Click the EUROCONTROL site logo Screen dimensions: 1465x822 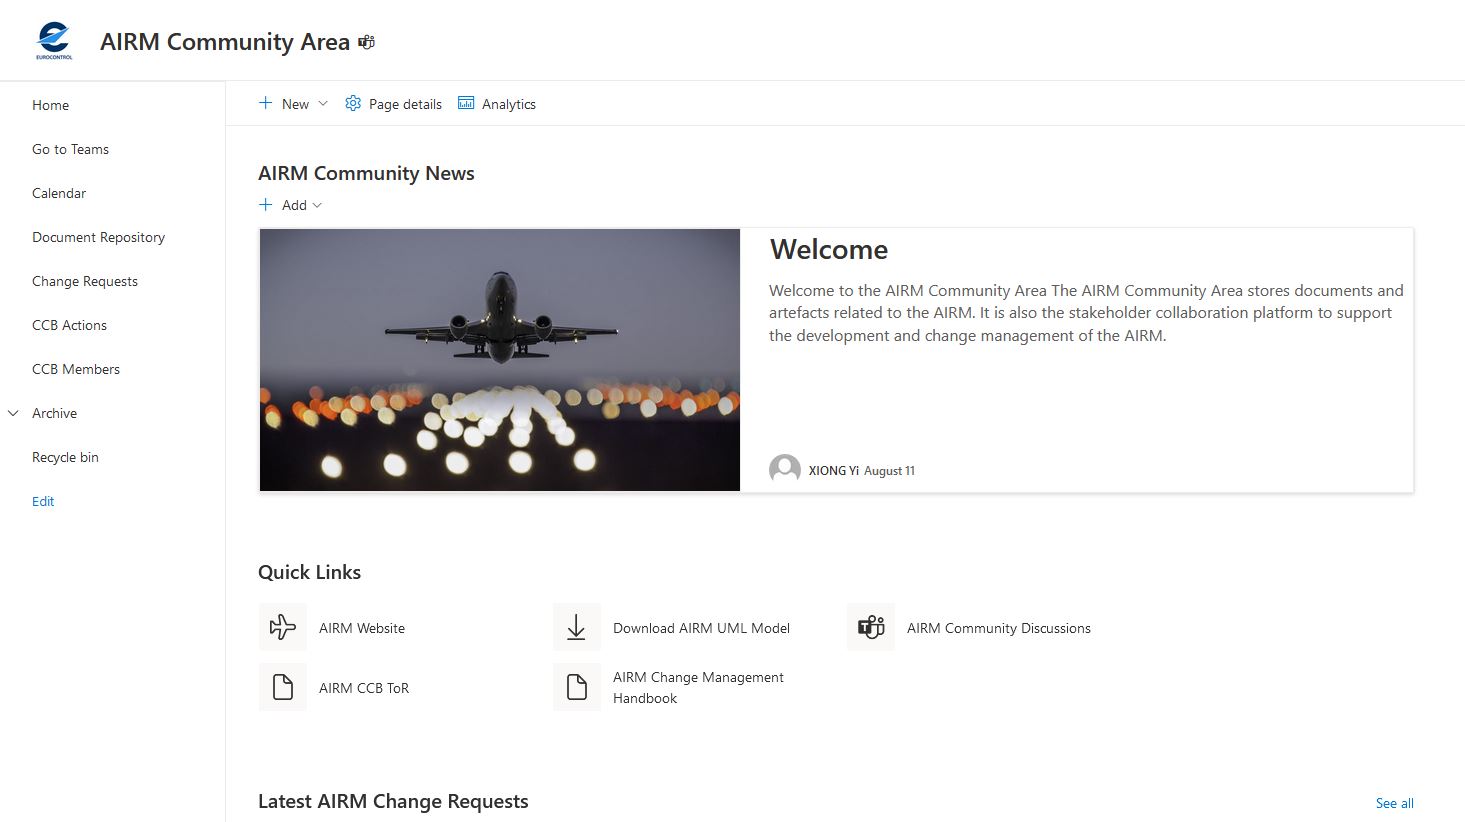point(54,41)
